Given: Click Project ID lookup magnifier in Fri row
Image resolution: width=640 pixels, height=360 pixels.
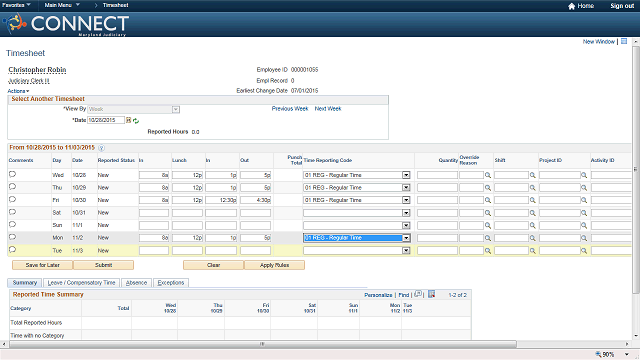Looking at the screenshot, I should 584,200.
